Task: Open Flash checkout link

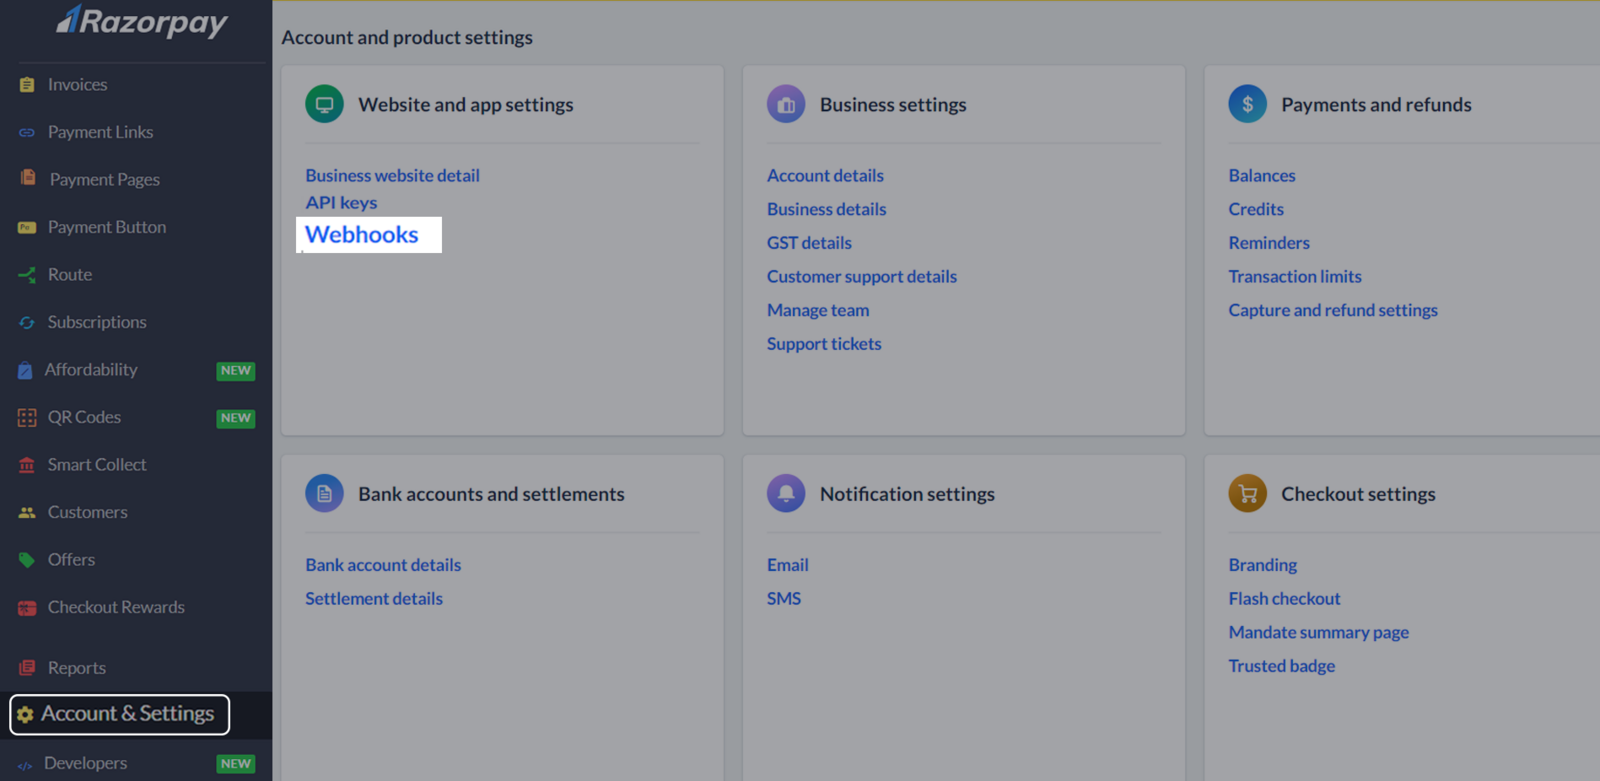Action: pyautogui.click(x=1284, y=599)
